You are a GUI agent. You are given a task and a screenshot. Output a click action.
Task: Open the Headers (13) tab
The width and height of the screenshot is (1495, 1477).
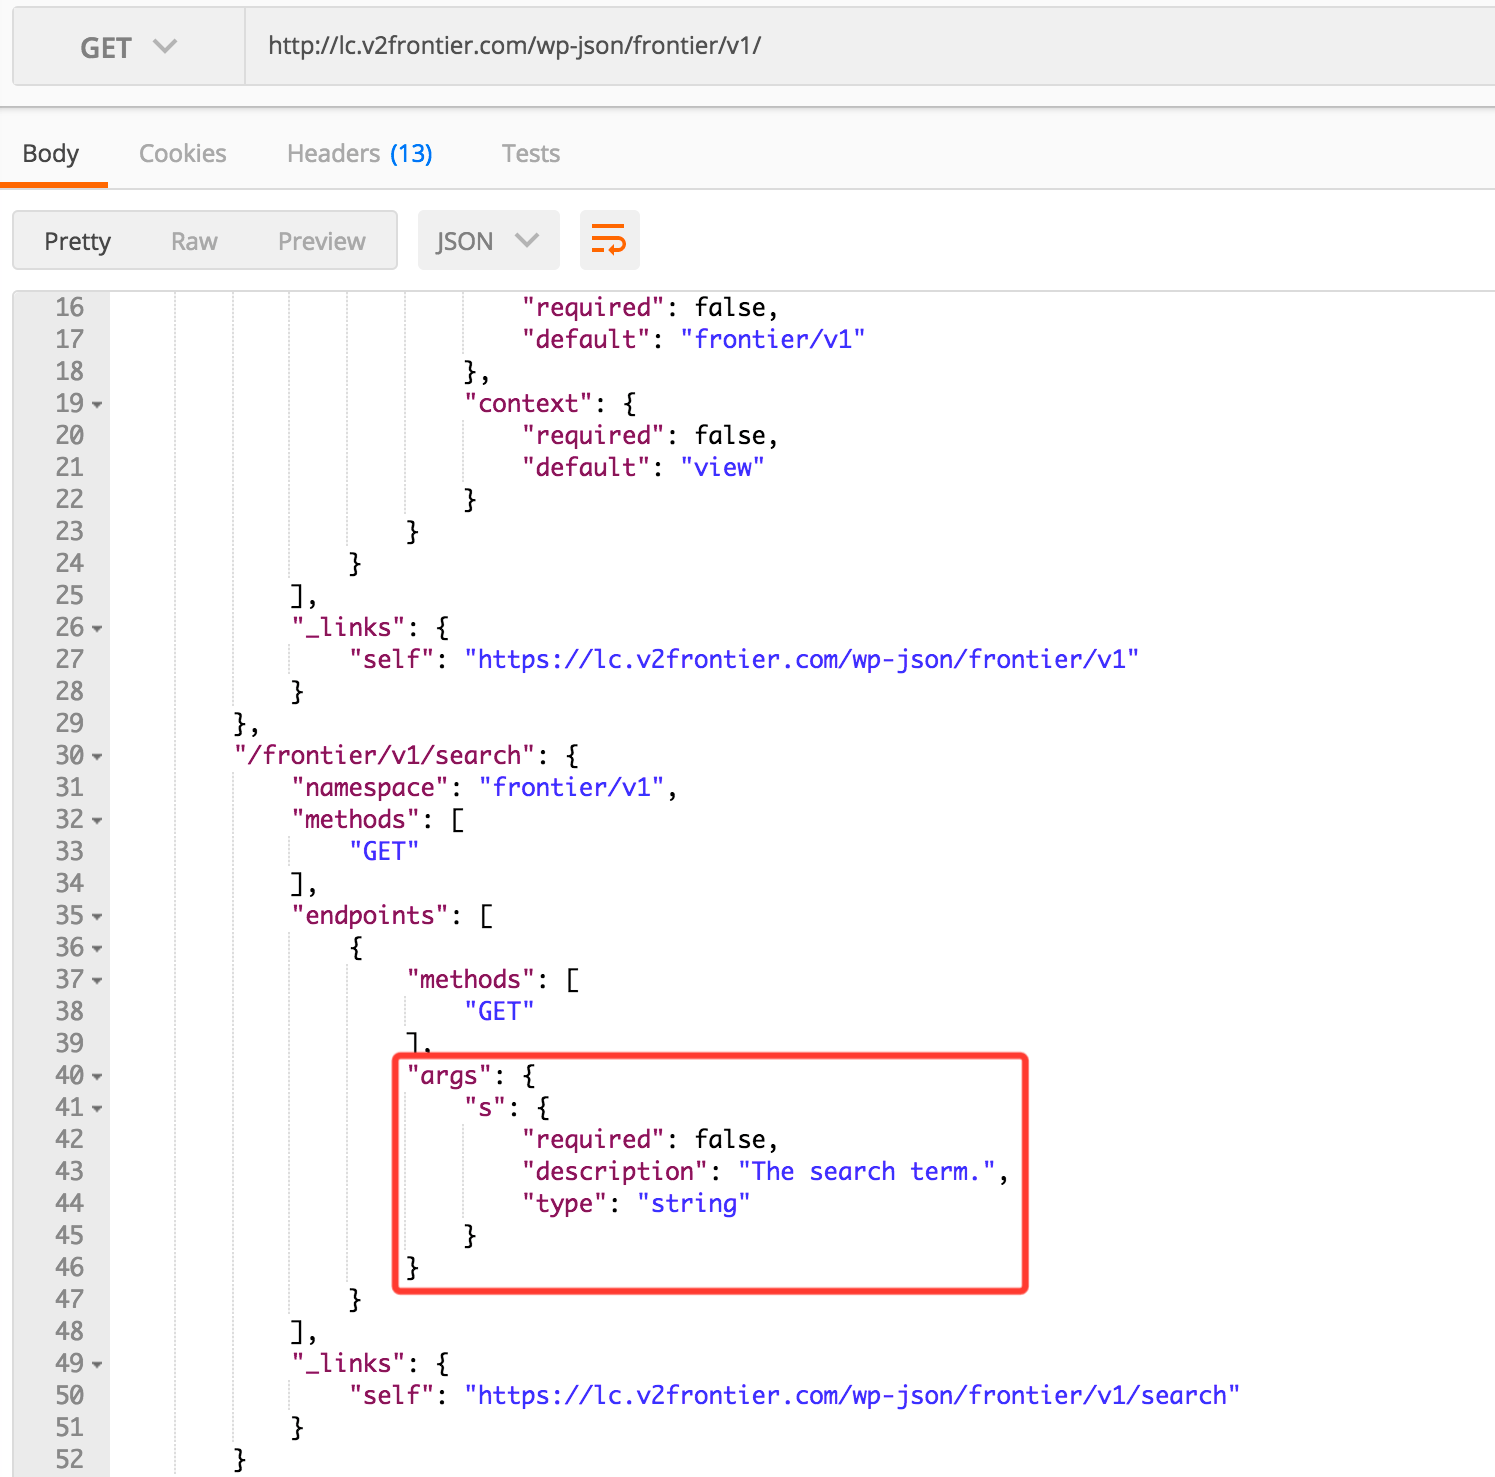[x=360, y=154]
